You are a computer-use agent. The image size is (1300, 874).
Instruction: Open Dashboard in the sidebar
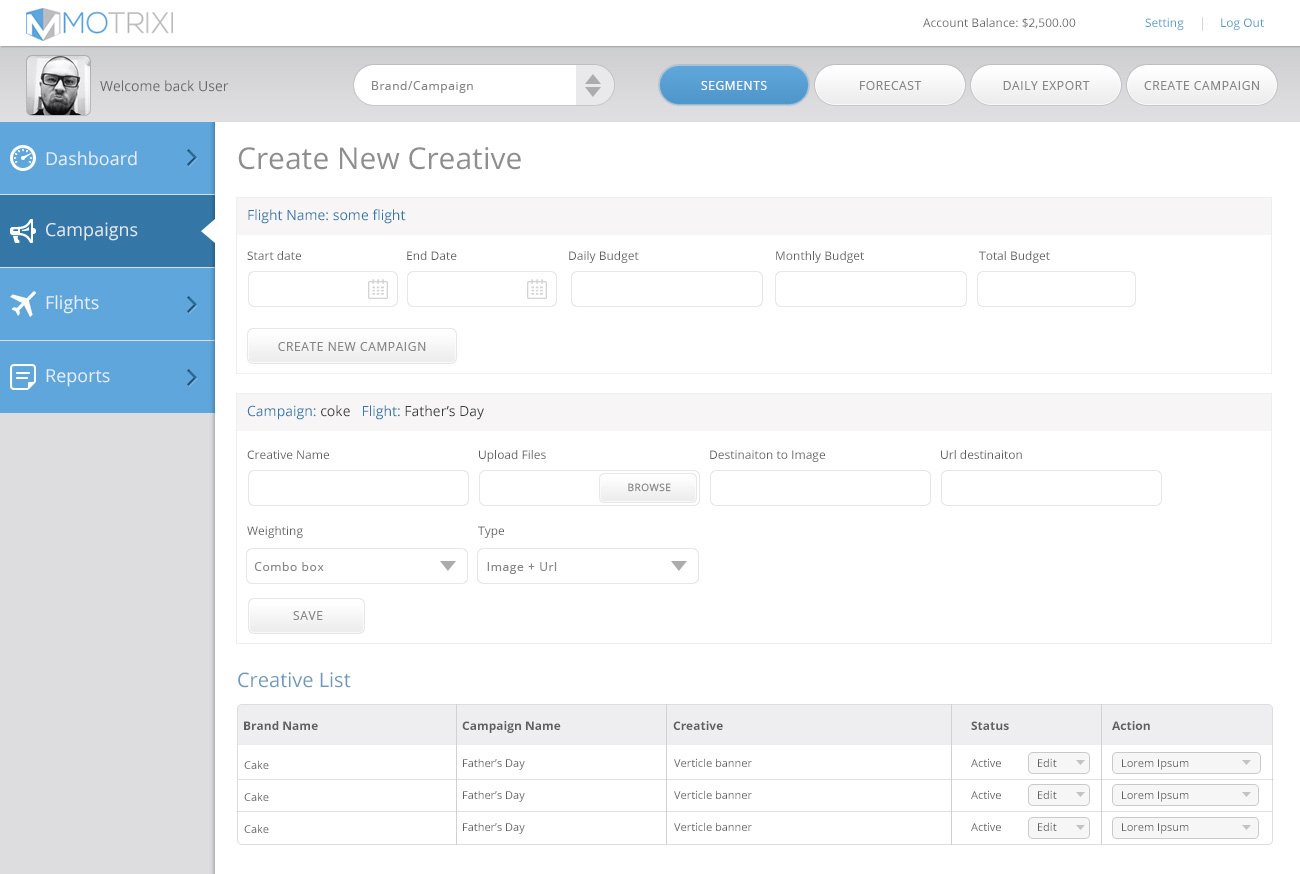click(107, 158)
